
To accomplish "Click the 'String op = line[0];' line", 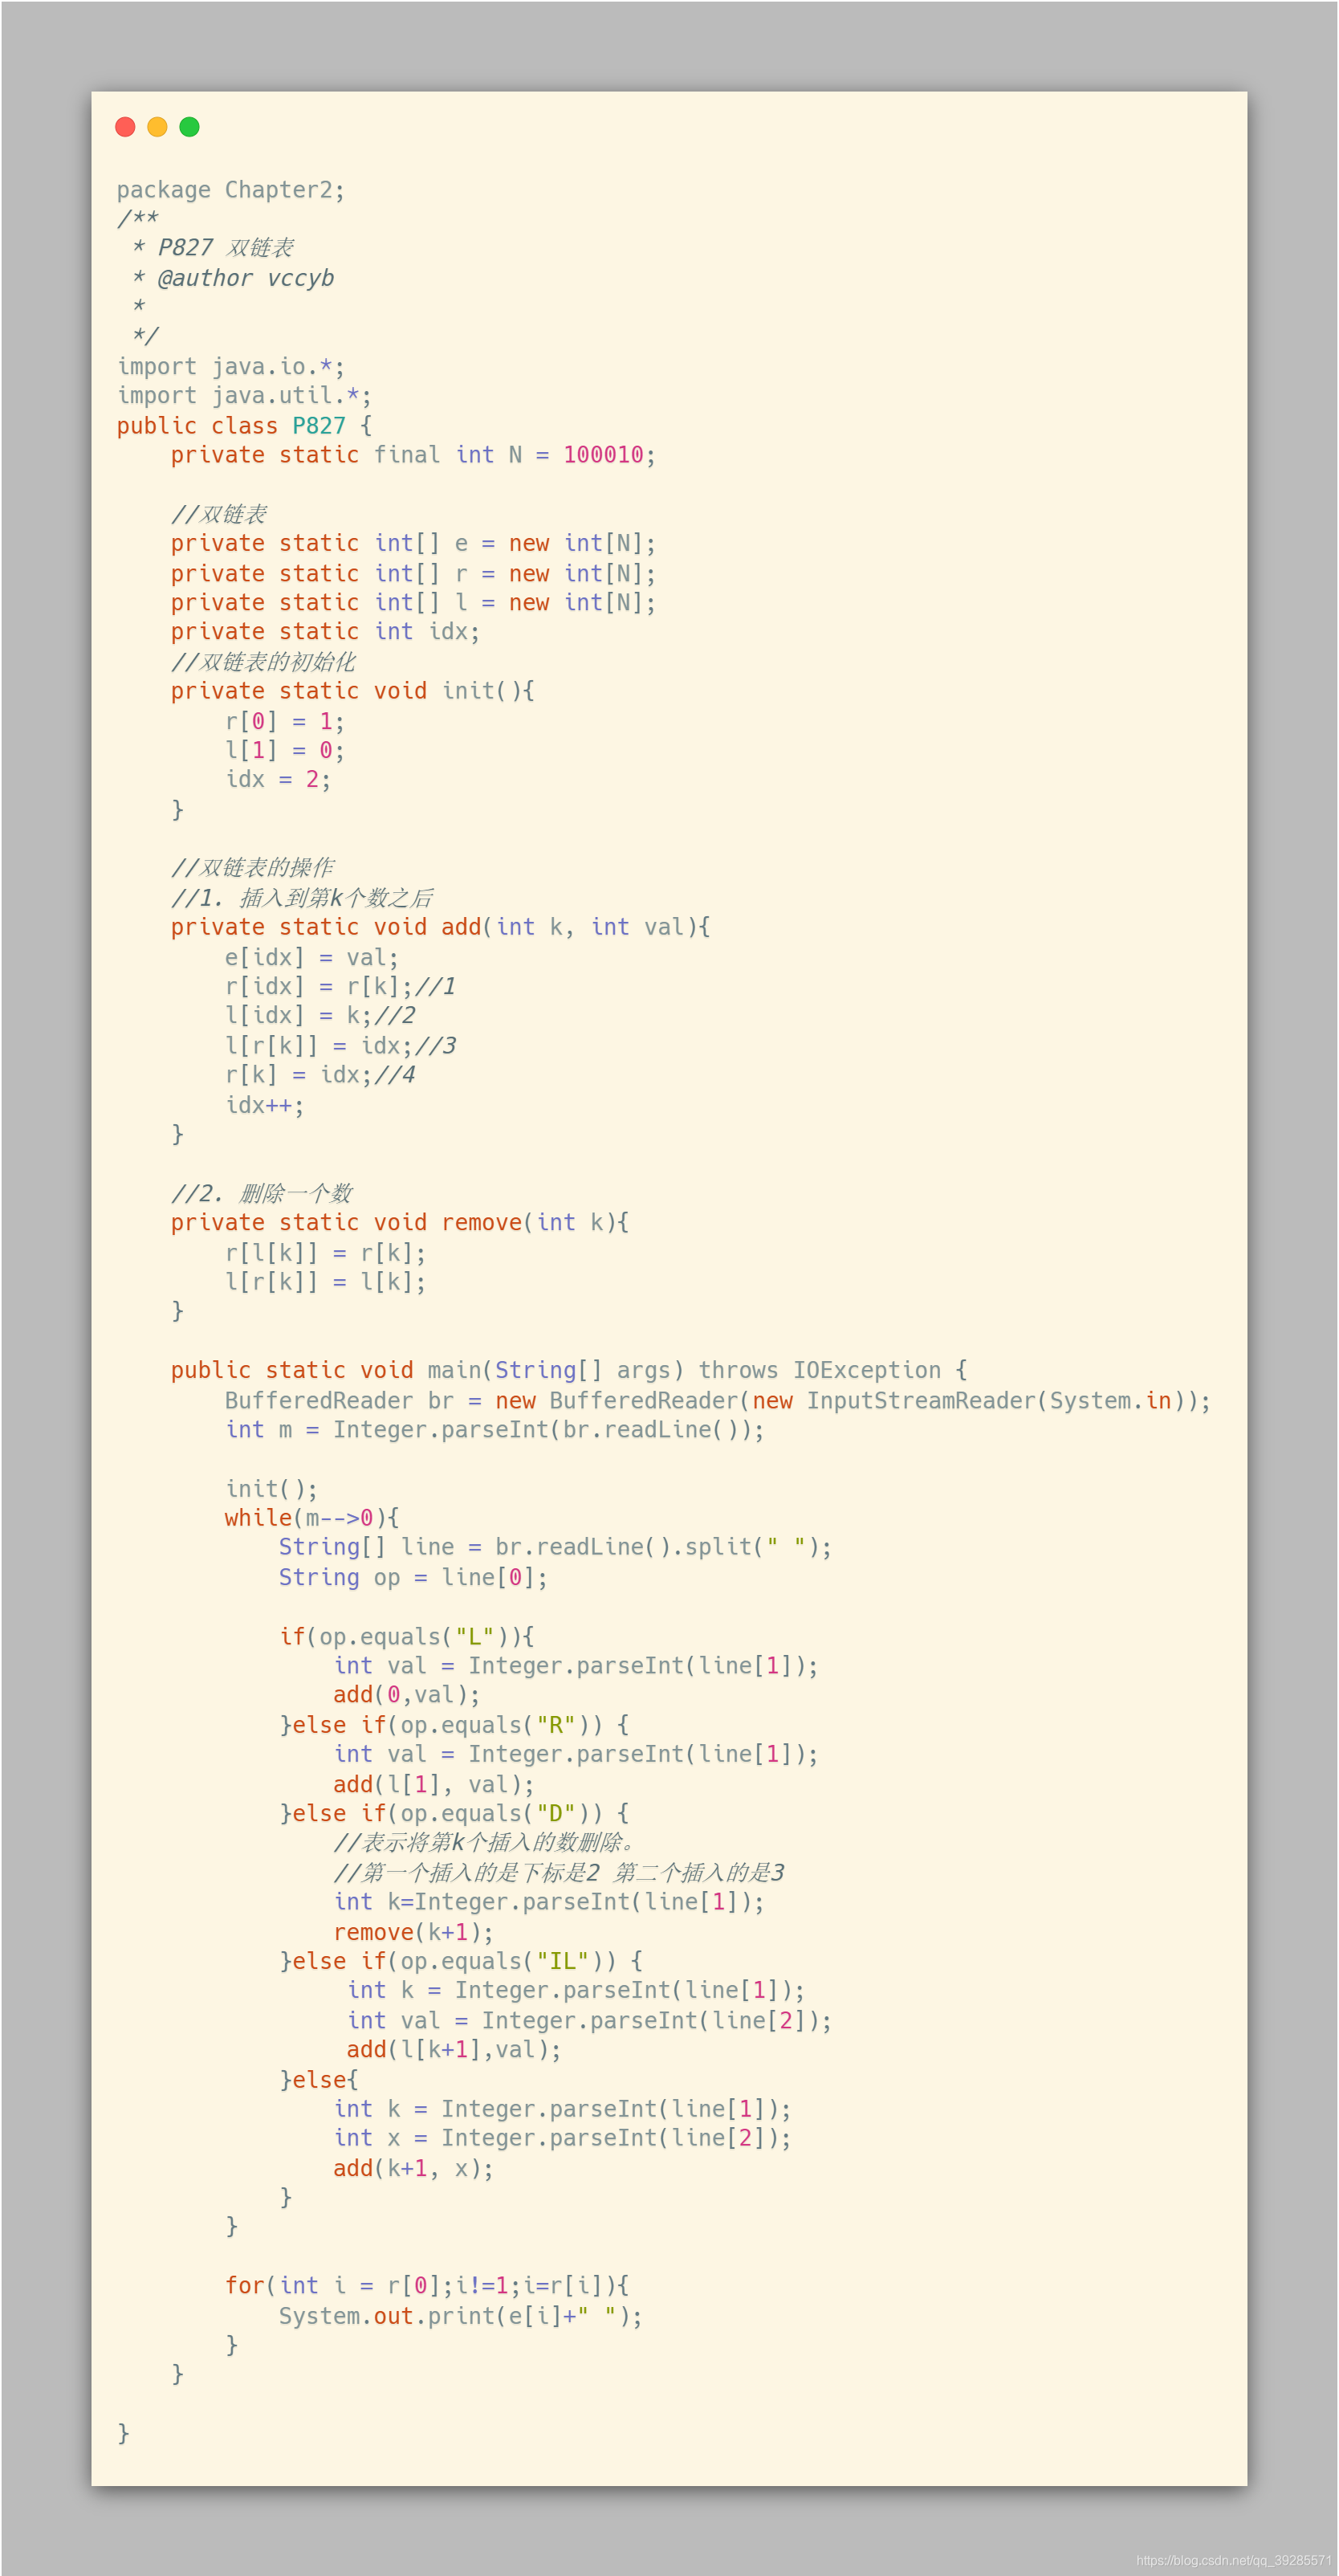I will 413,1577.
